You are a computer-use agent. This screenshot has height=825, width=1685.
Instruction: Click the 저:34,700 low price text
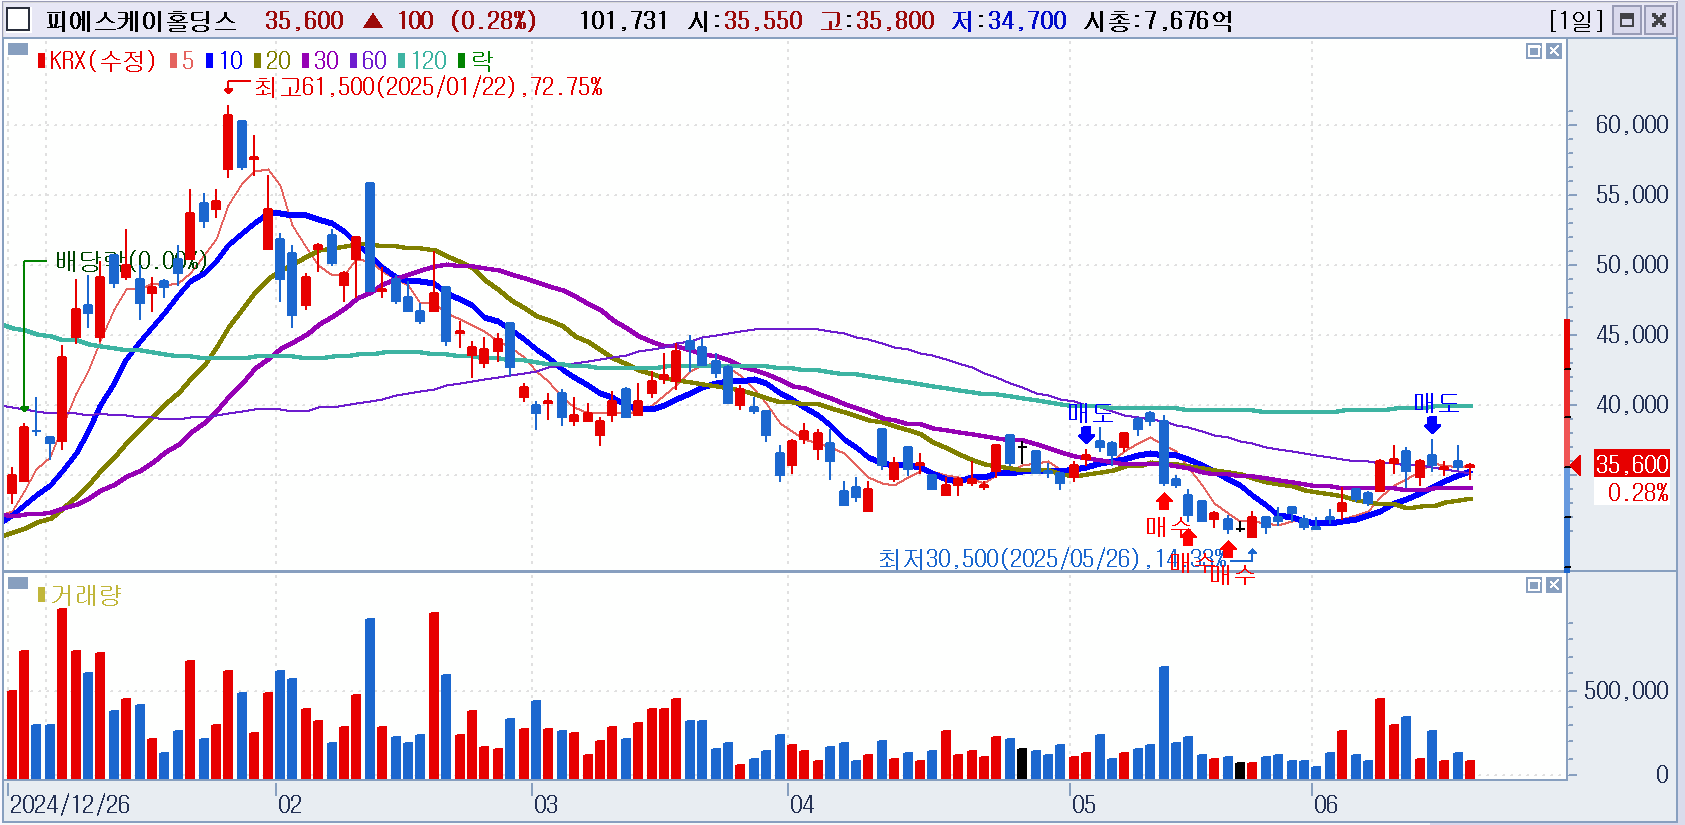pos(1009,20)
